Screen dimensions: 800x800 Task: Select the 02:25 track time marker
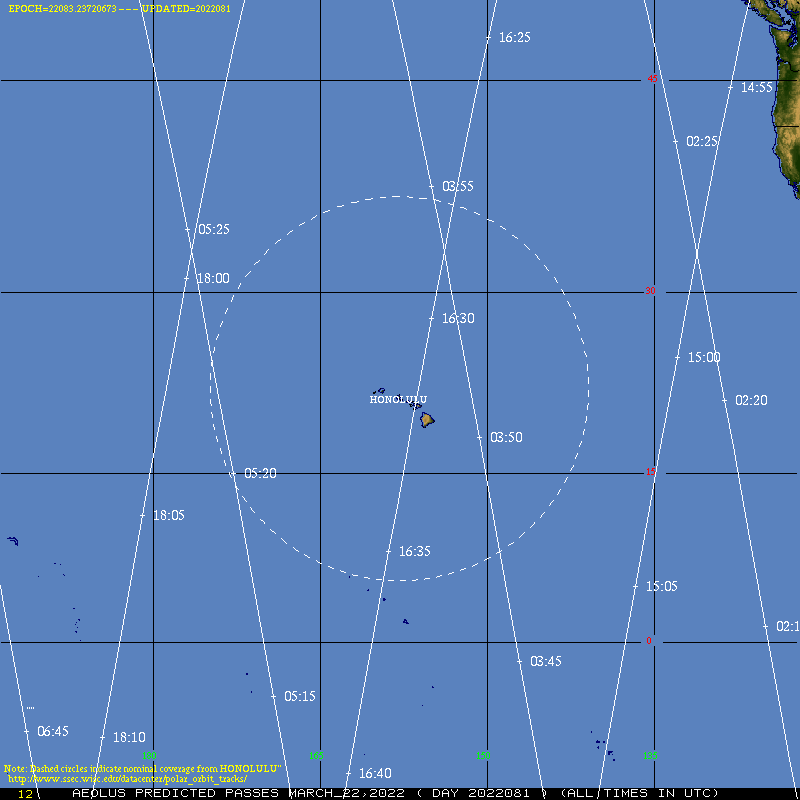pyautogui.click(x=702, y=141)
